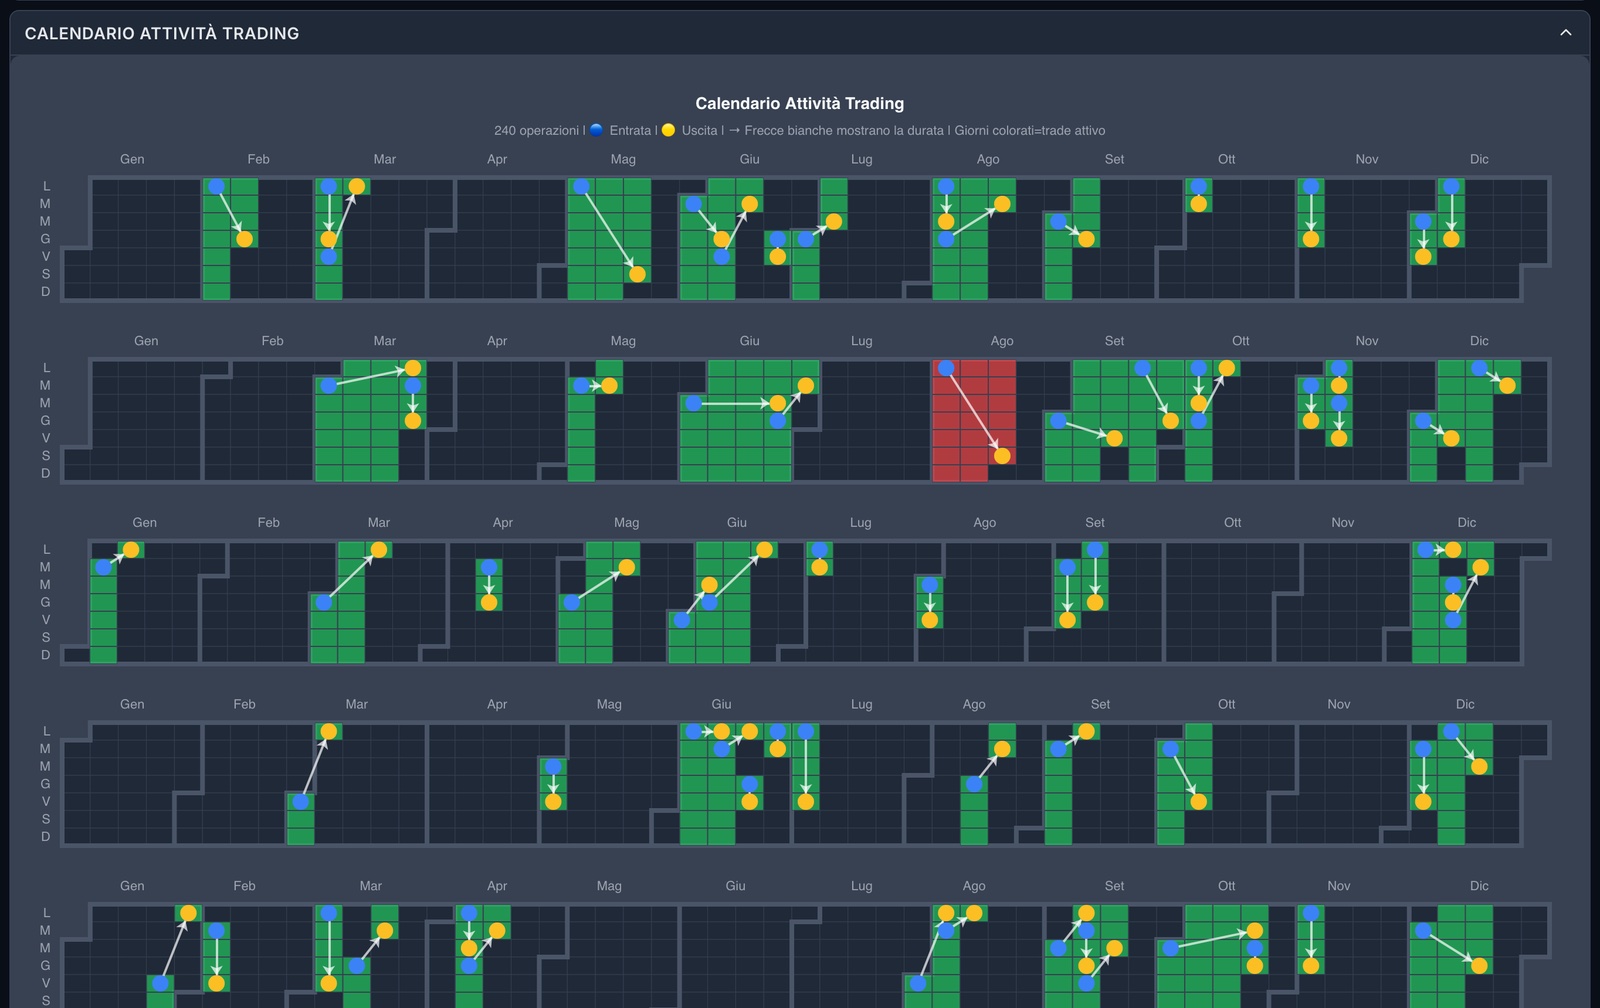
Task: Click the yellow exit dot in fourth row October
Action: (x=1198, y=801)
